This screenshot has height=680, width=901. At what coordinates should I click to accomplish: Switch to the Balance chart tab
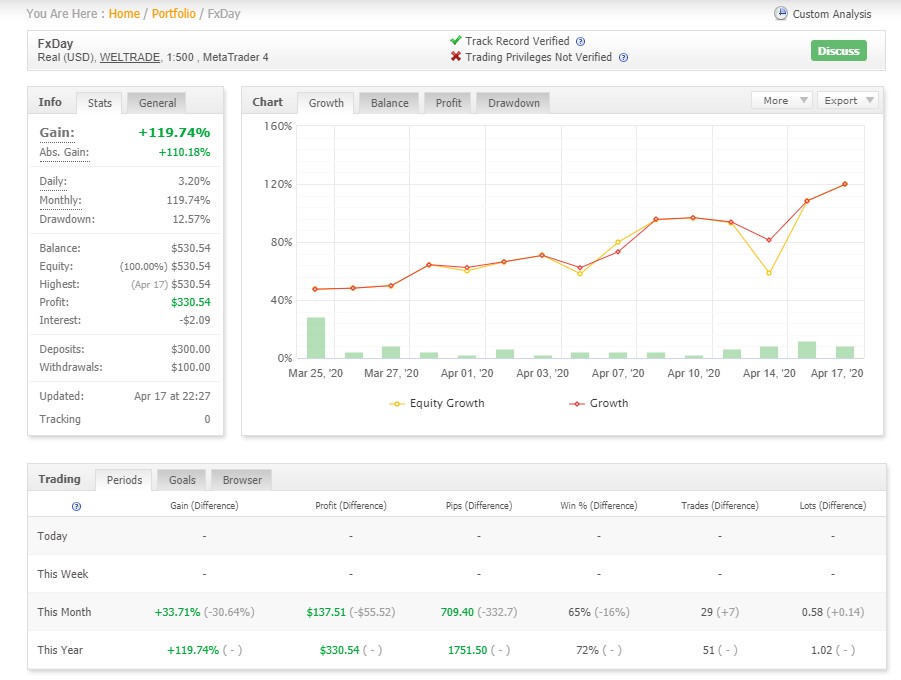(x=389, y=103)
